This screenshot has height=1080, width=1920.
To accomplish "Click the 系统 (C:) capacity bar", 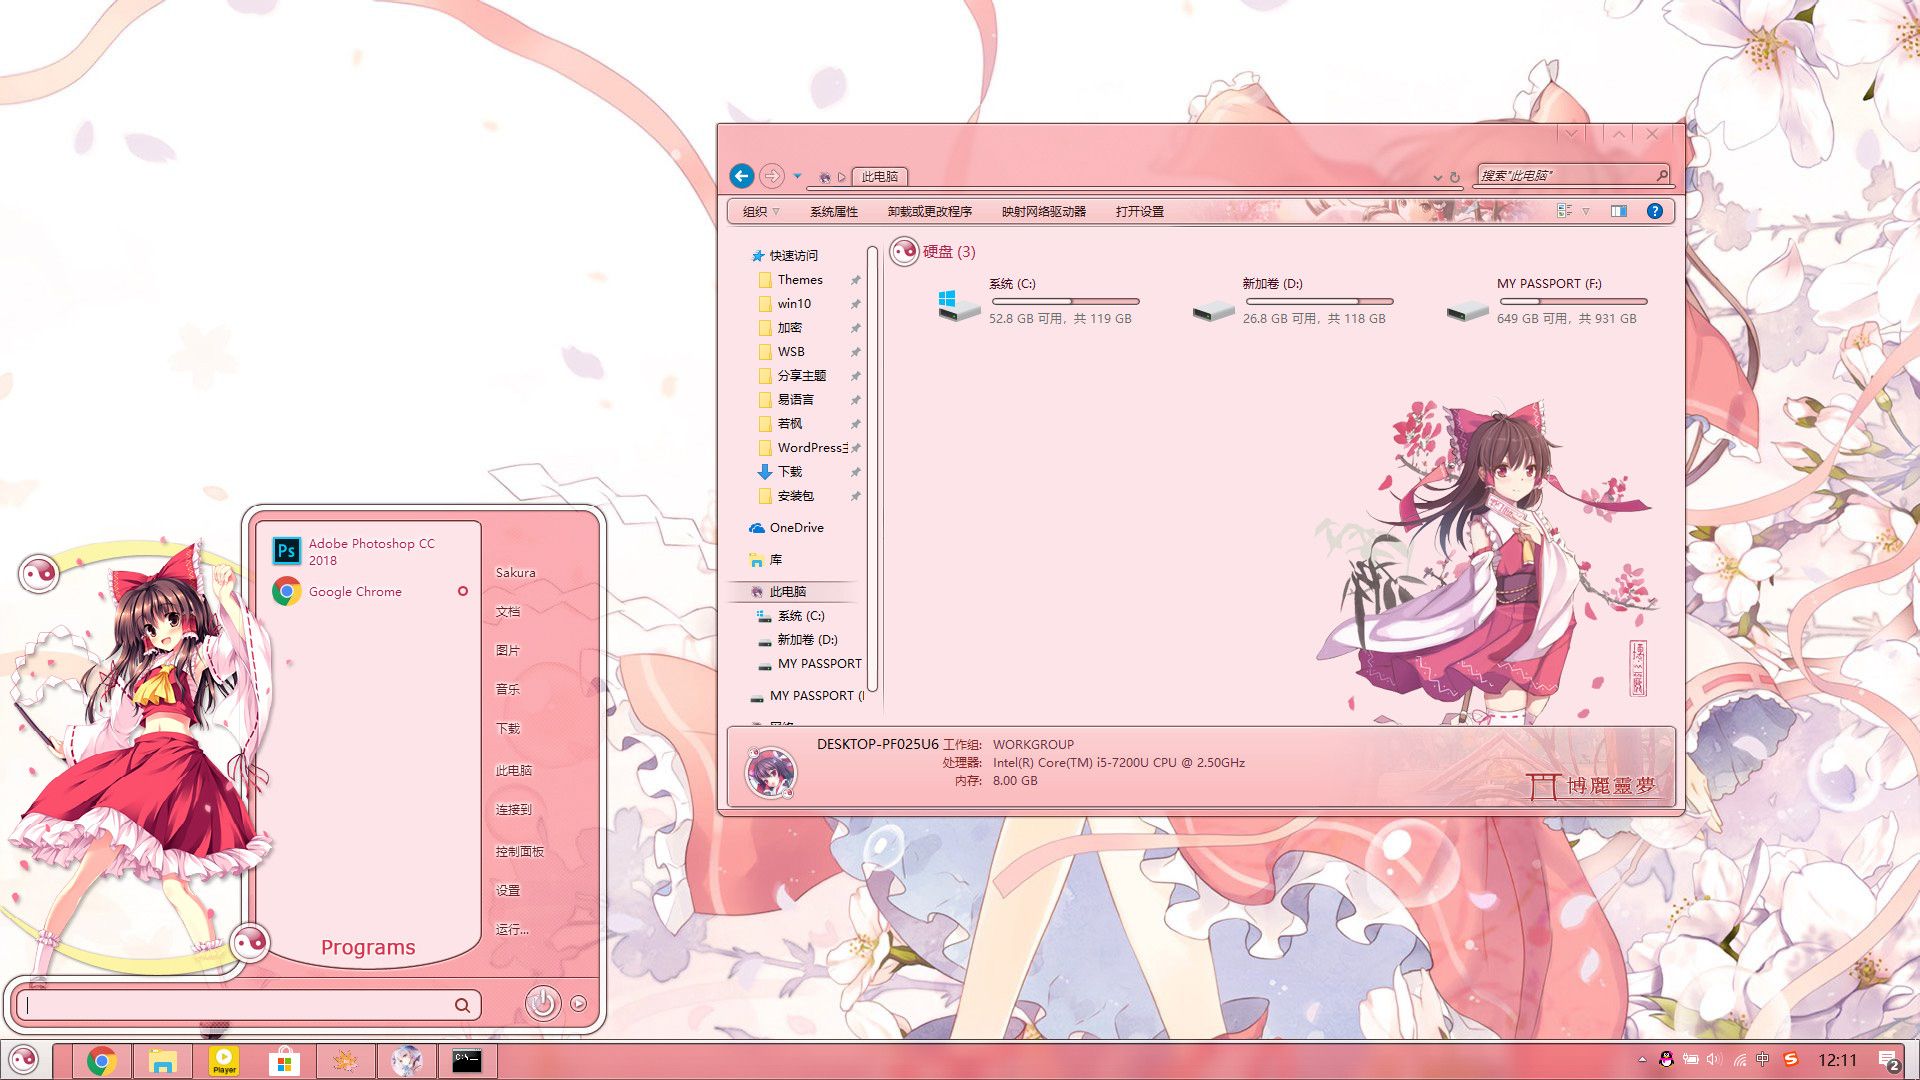I will tap(1066, 301).
